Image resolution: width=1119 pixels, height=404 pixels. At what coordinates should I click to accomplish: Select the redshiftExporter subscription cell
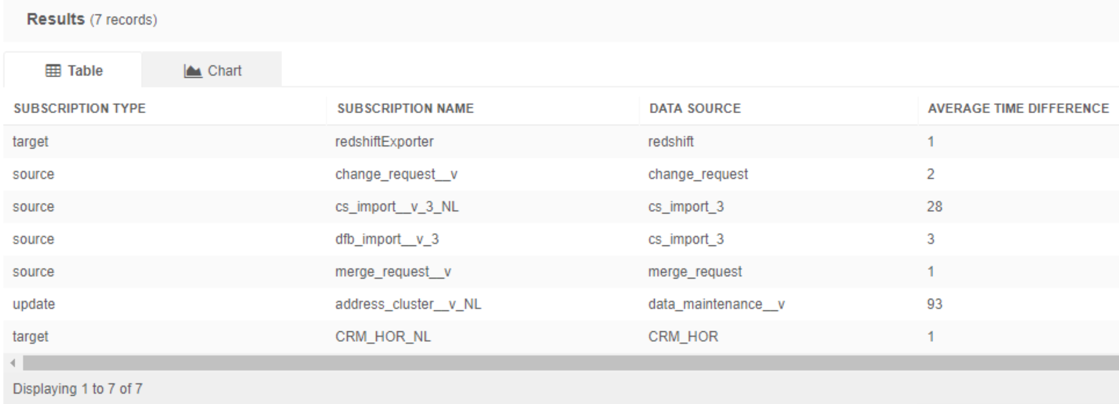pos(385,141)
